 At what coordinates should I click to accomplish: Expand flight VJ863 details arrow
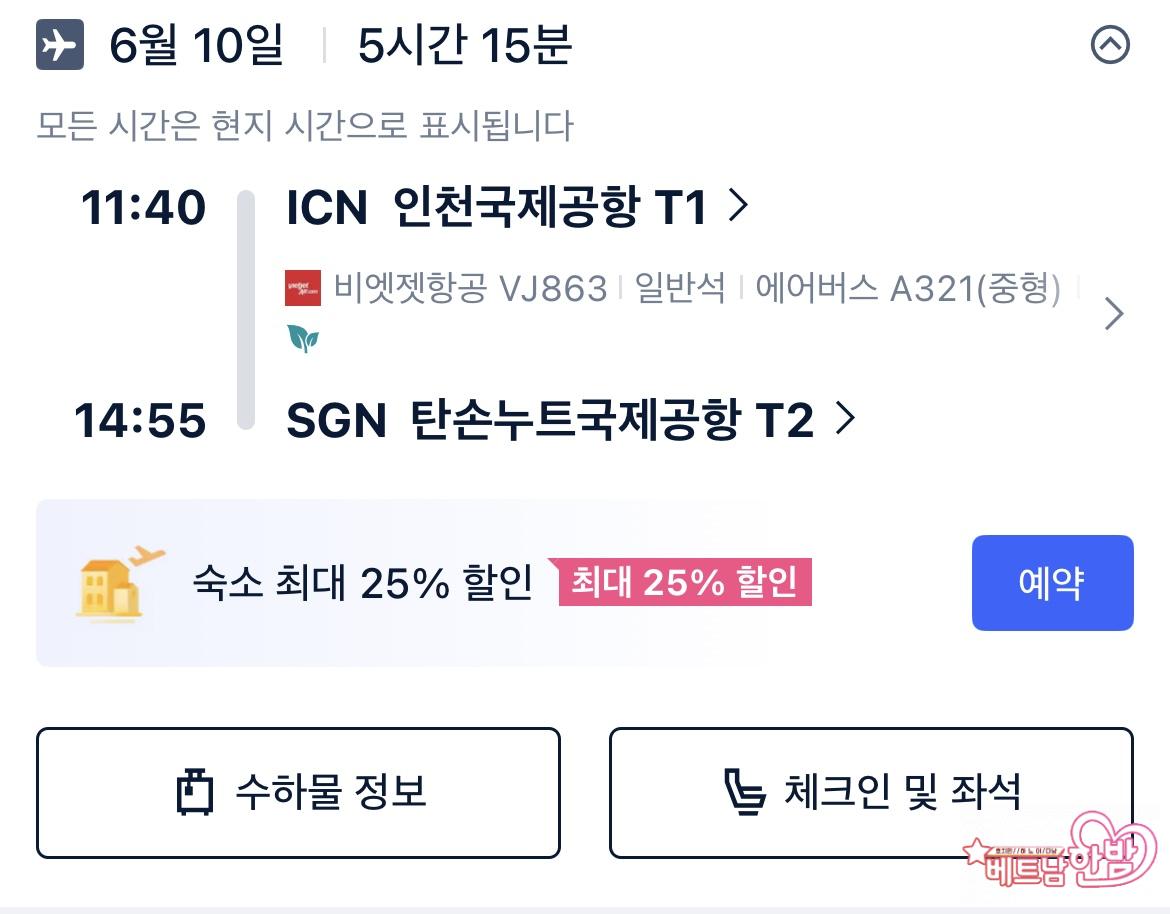point(1113,314)
